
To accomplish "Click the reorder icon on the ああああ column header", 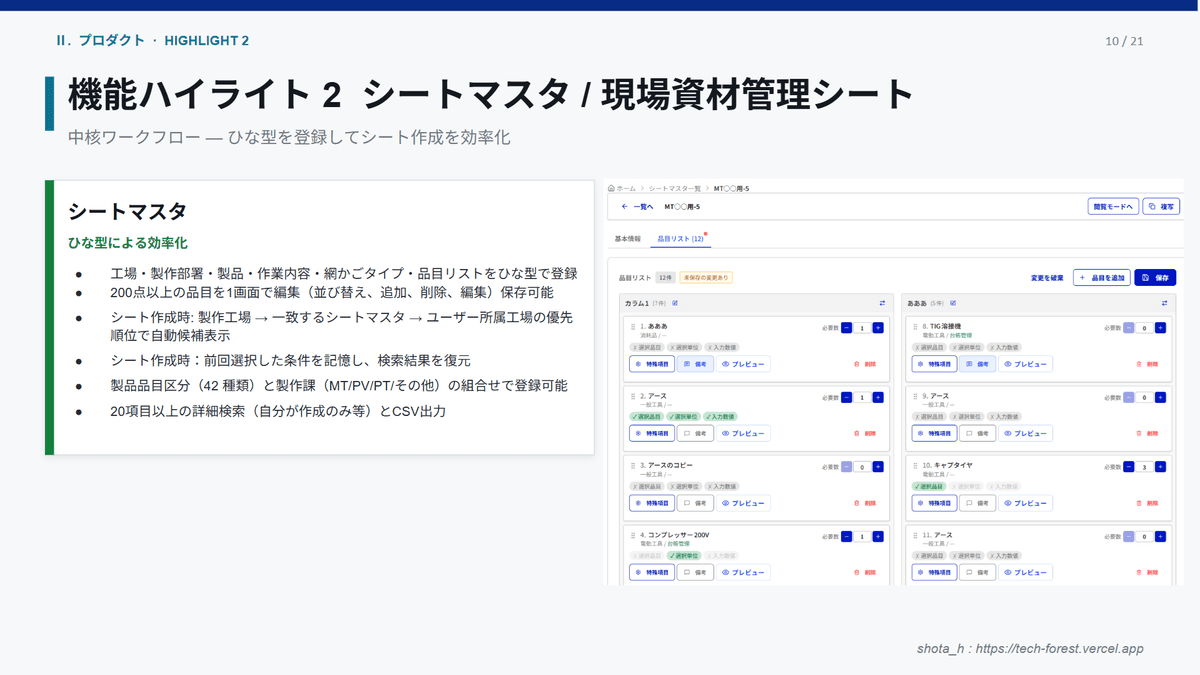I will 1164,303.
